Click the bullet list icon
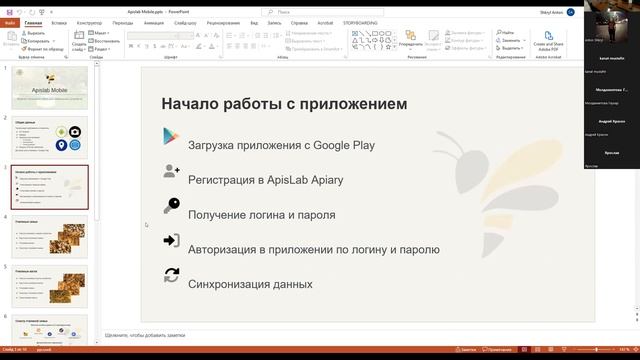Screen dimensions: 640x360 [x=229, y=36]
